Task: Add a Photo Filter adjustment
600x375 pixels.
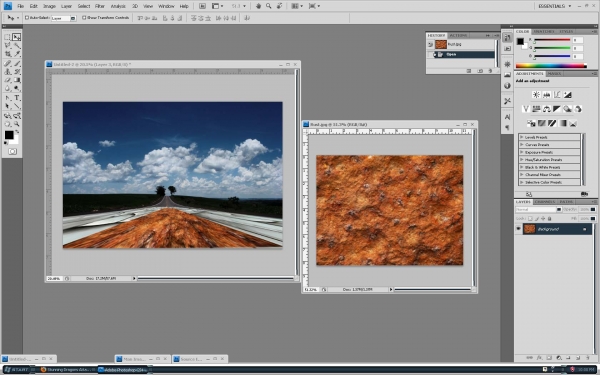Action: tap(567, 109)
